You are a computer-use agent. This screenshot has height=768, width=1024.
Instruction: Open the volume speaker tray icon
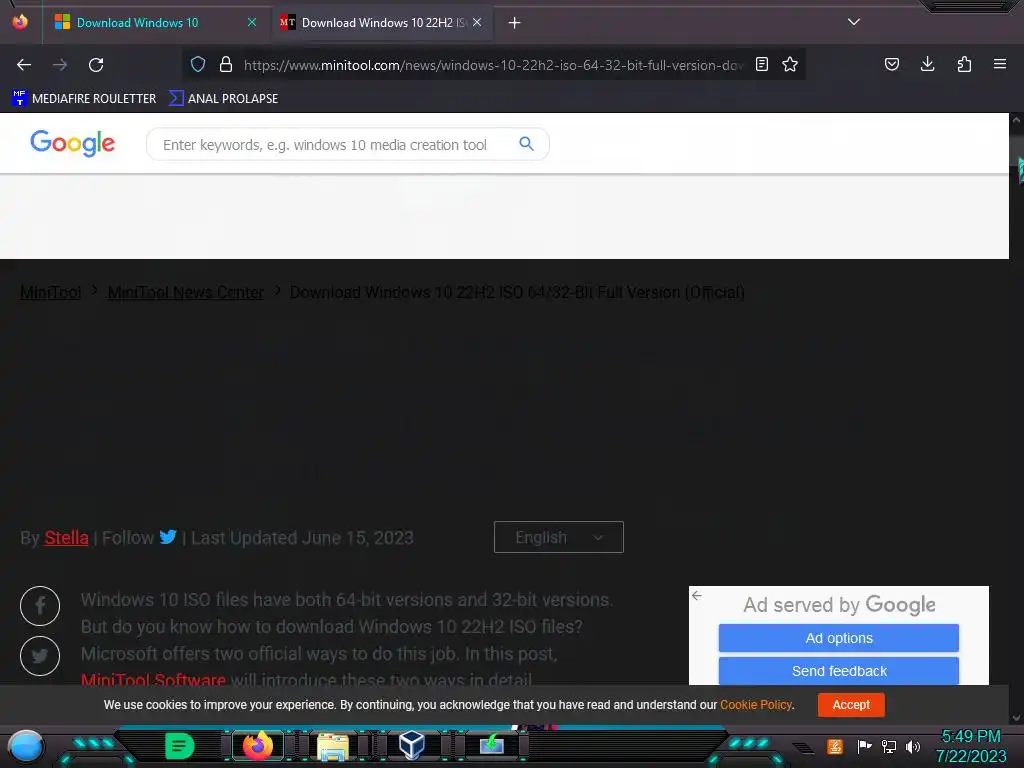pos(913,746)
